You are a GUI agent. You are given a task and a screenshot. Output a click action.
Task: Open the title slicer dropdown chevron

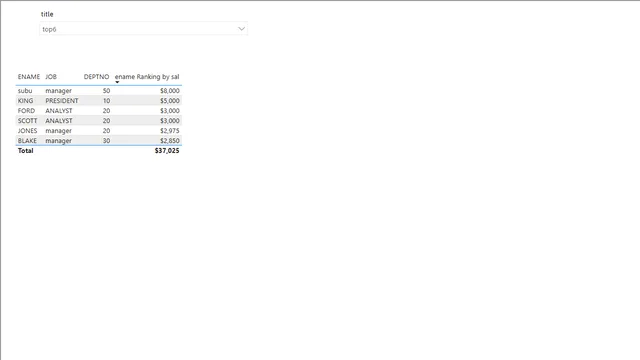tap(241, 29)
